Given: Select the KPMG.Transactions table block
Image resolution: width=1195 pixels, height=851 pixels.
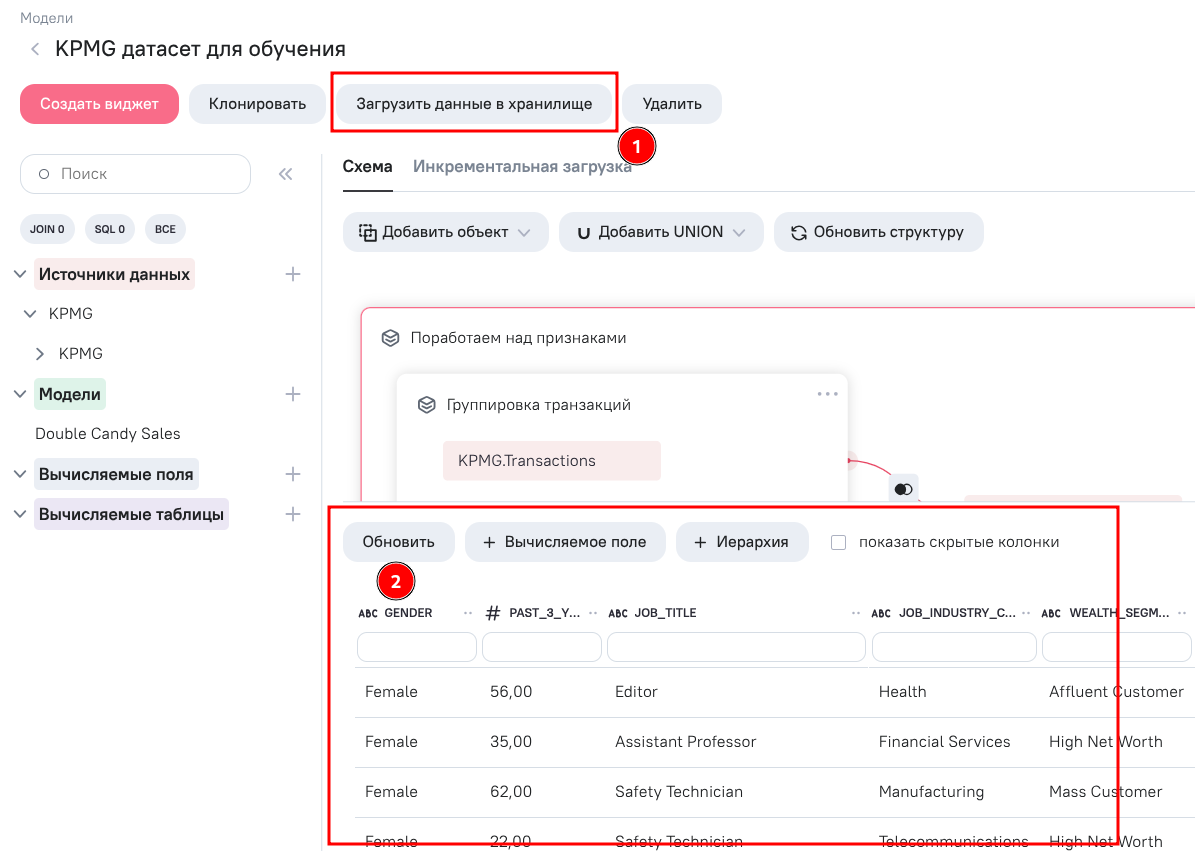Looking at the screenshot, I should click(x=552, y=461).
